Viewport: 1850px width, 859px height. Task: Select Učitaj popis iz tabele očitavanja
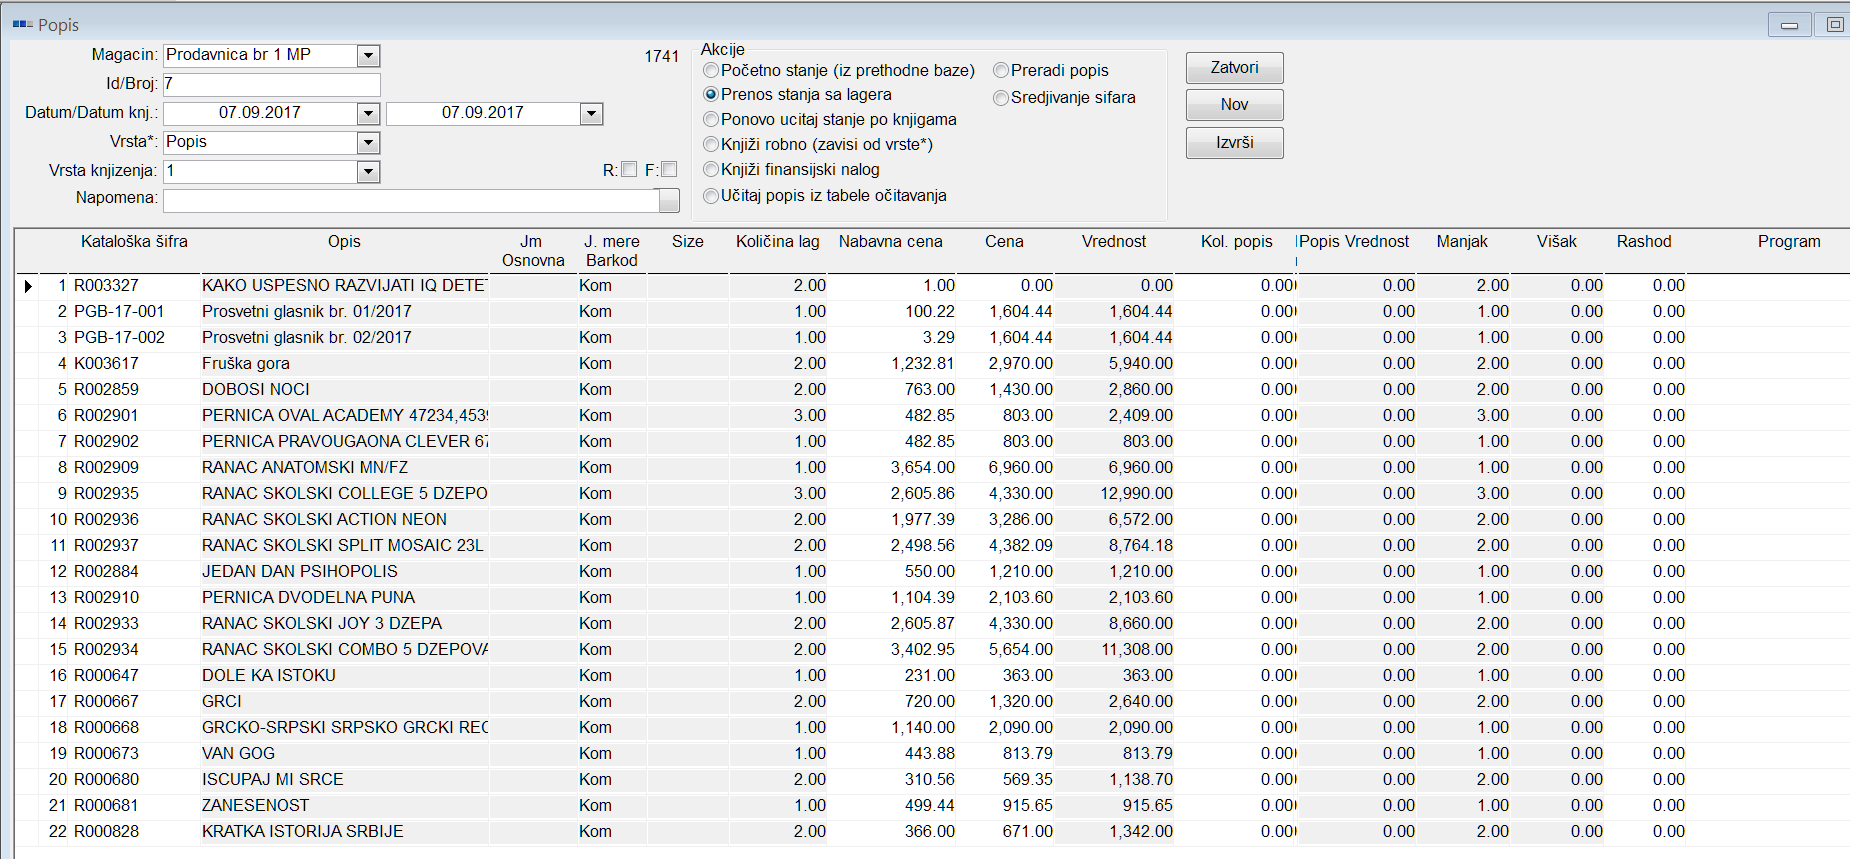tap(711, 196)
